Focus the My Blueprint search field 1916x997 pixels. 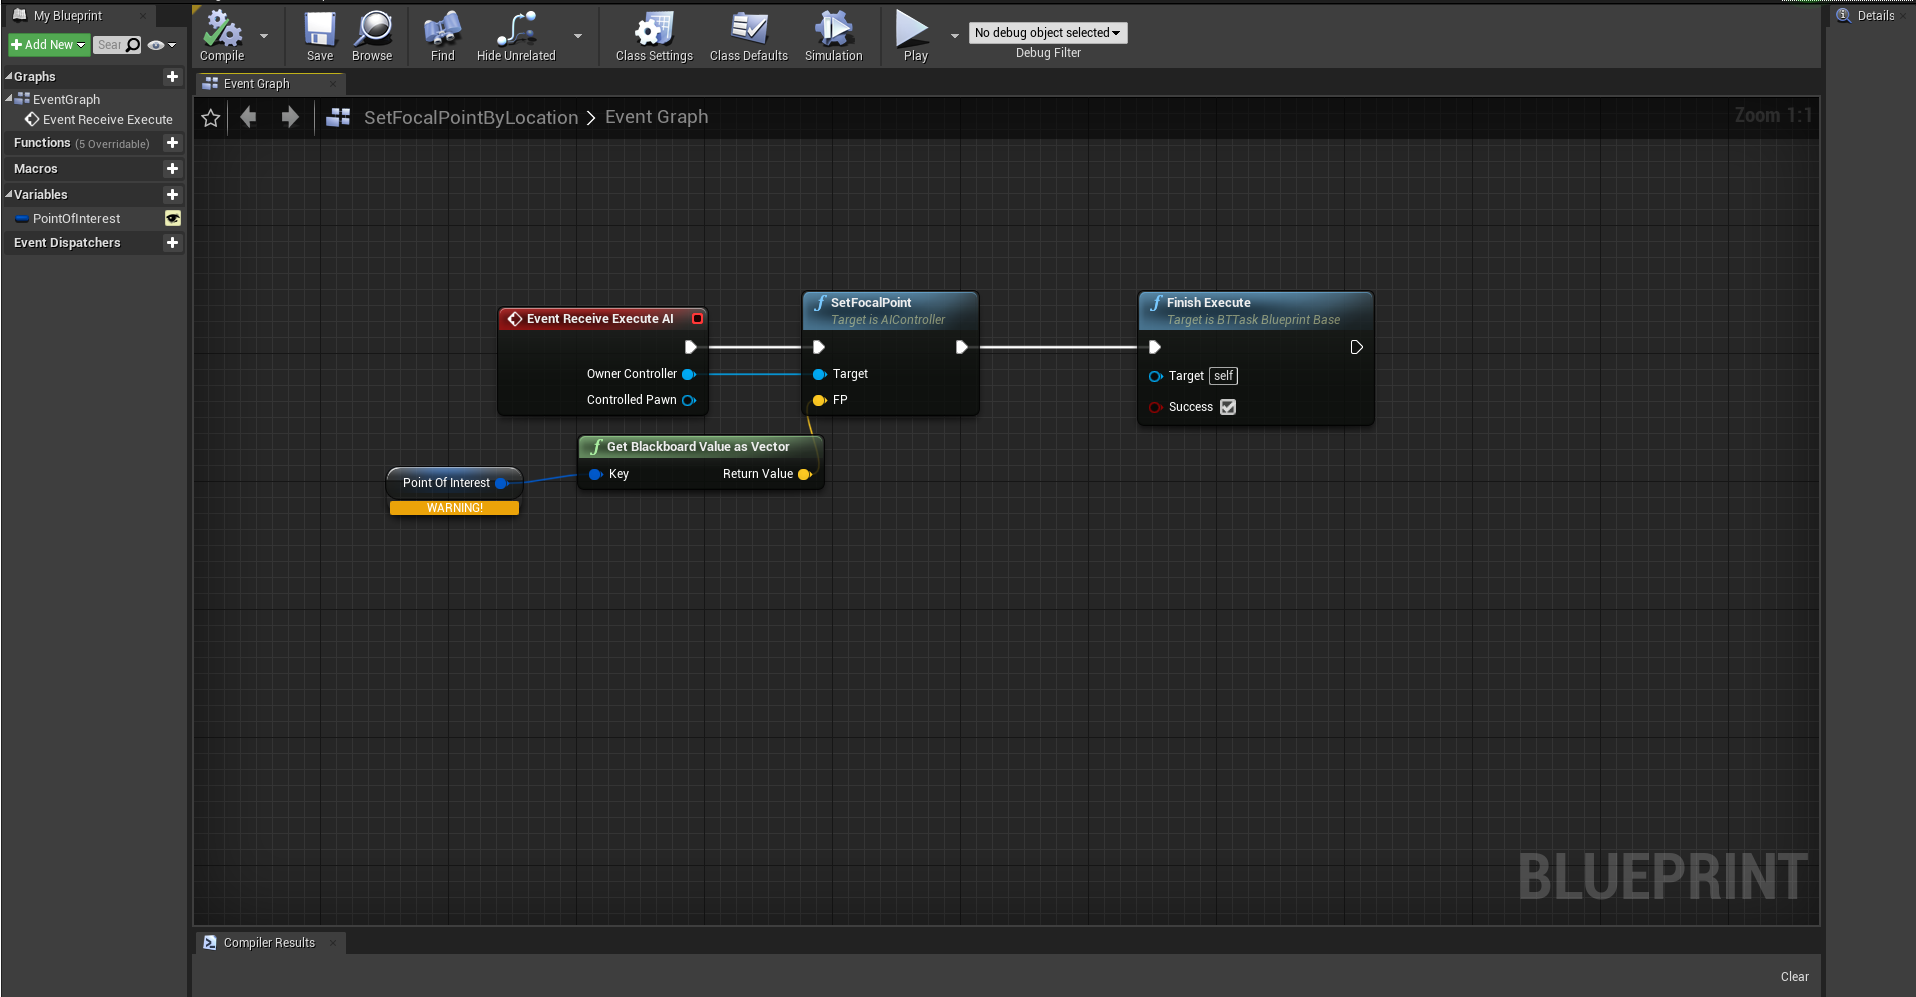[x=108, y=45]
